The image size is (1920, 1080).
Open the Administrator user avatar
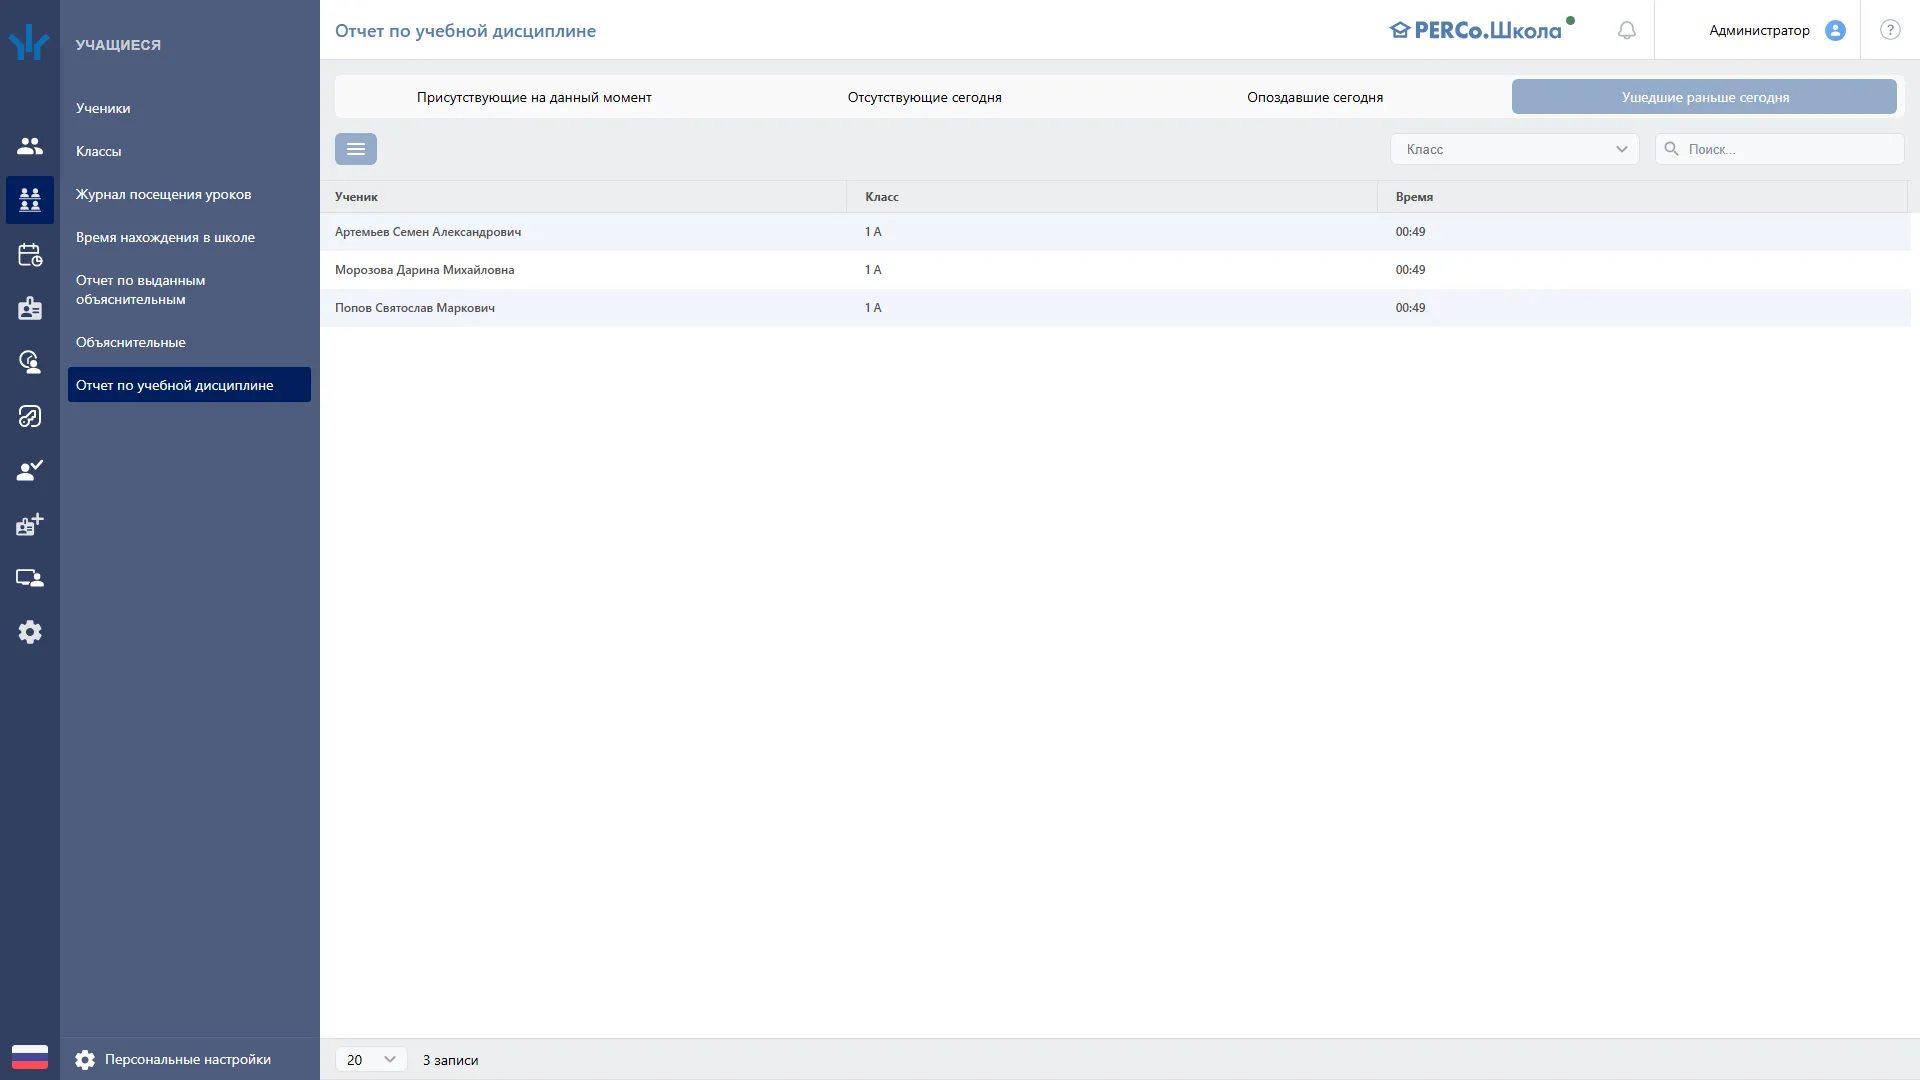[1835, 30]
